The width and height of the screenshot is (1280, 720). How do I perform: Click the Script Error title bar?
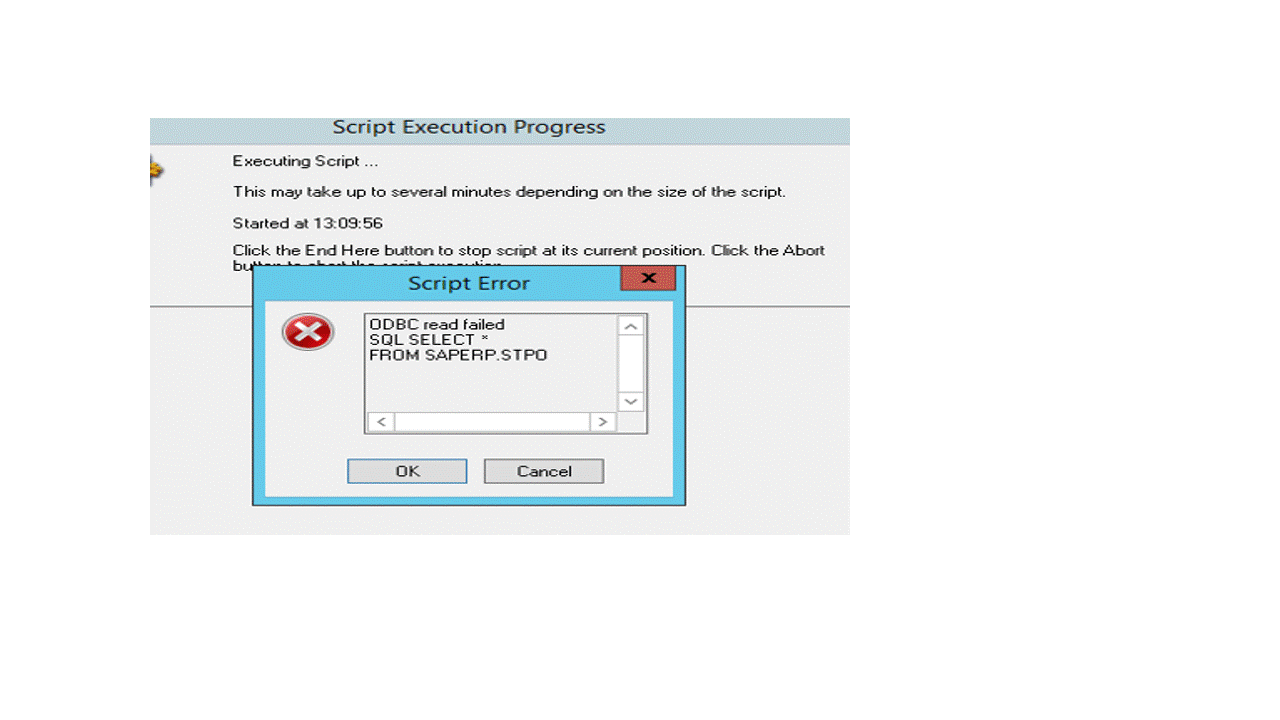point(440,283)
